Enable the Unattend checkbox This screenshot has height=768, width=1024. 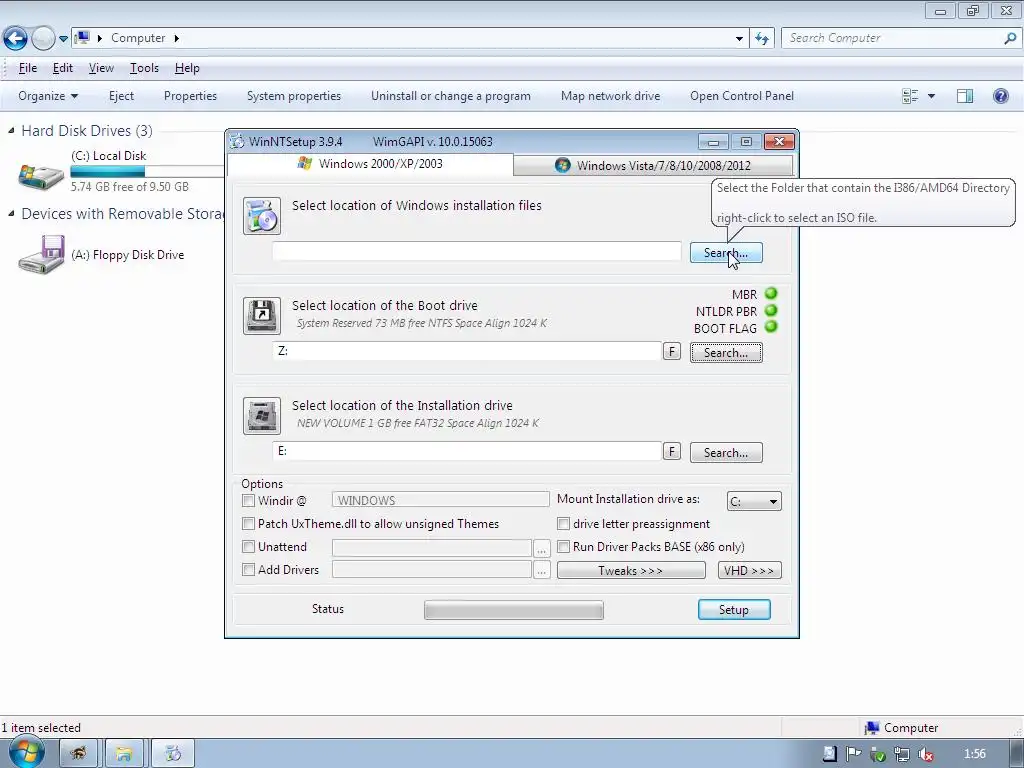pyautogui.click(x=248, y=547)
